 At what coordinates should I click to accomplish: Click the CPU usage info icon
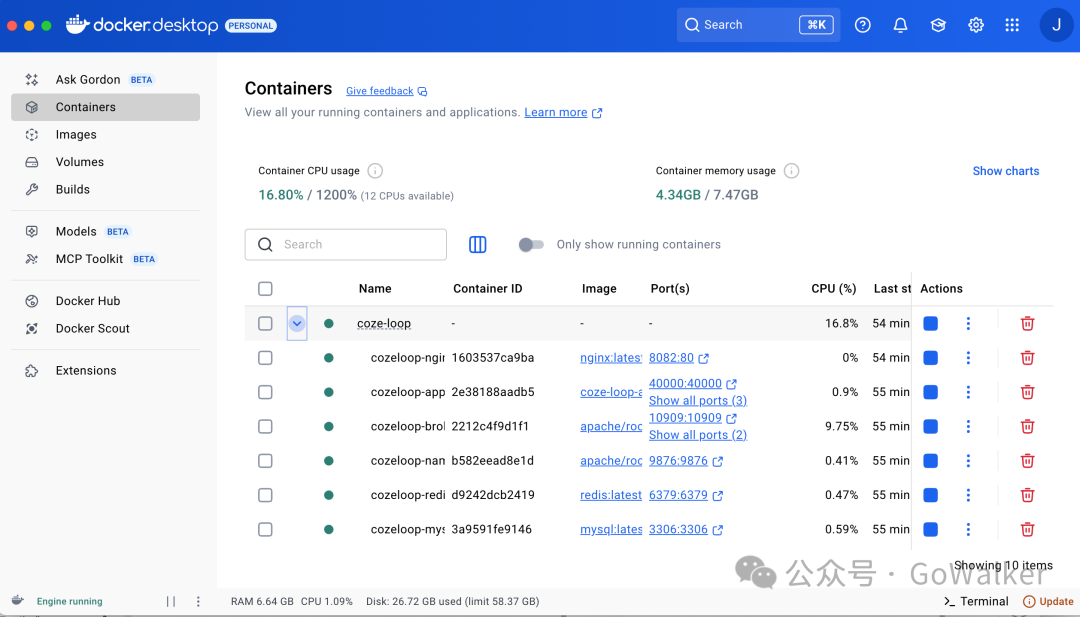tap(375, 171)
